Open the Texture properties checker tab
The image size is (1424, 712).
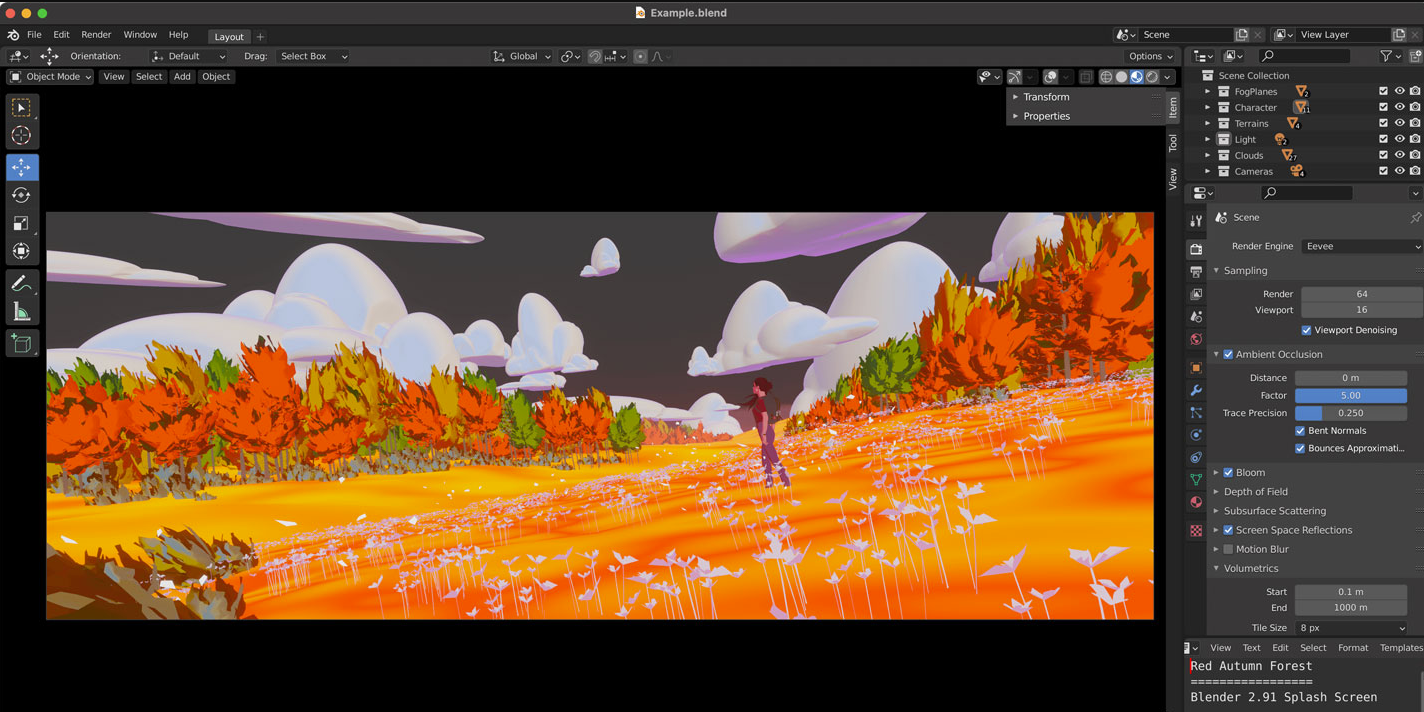[1196, 531]
